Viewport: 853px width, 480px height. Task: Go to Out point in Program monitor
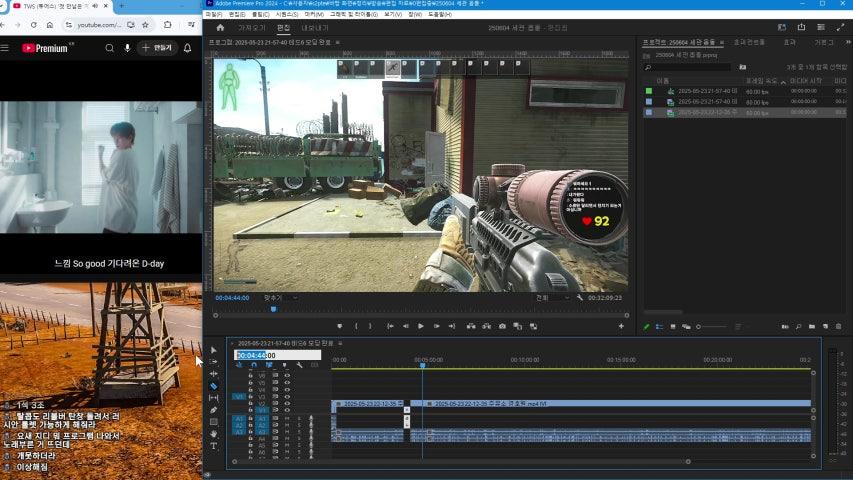452,326
